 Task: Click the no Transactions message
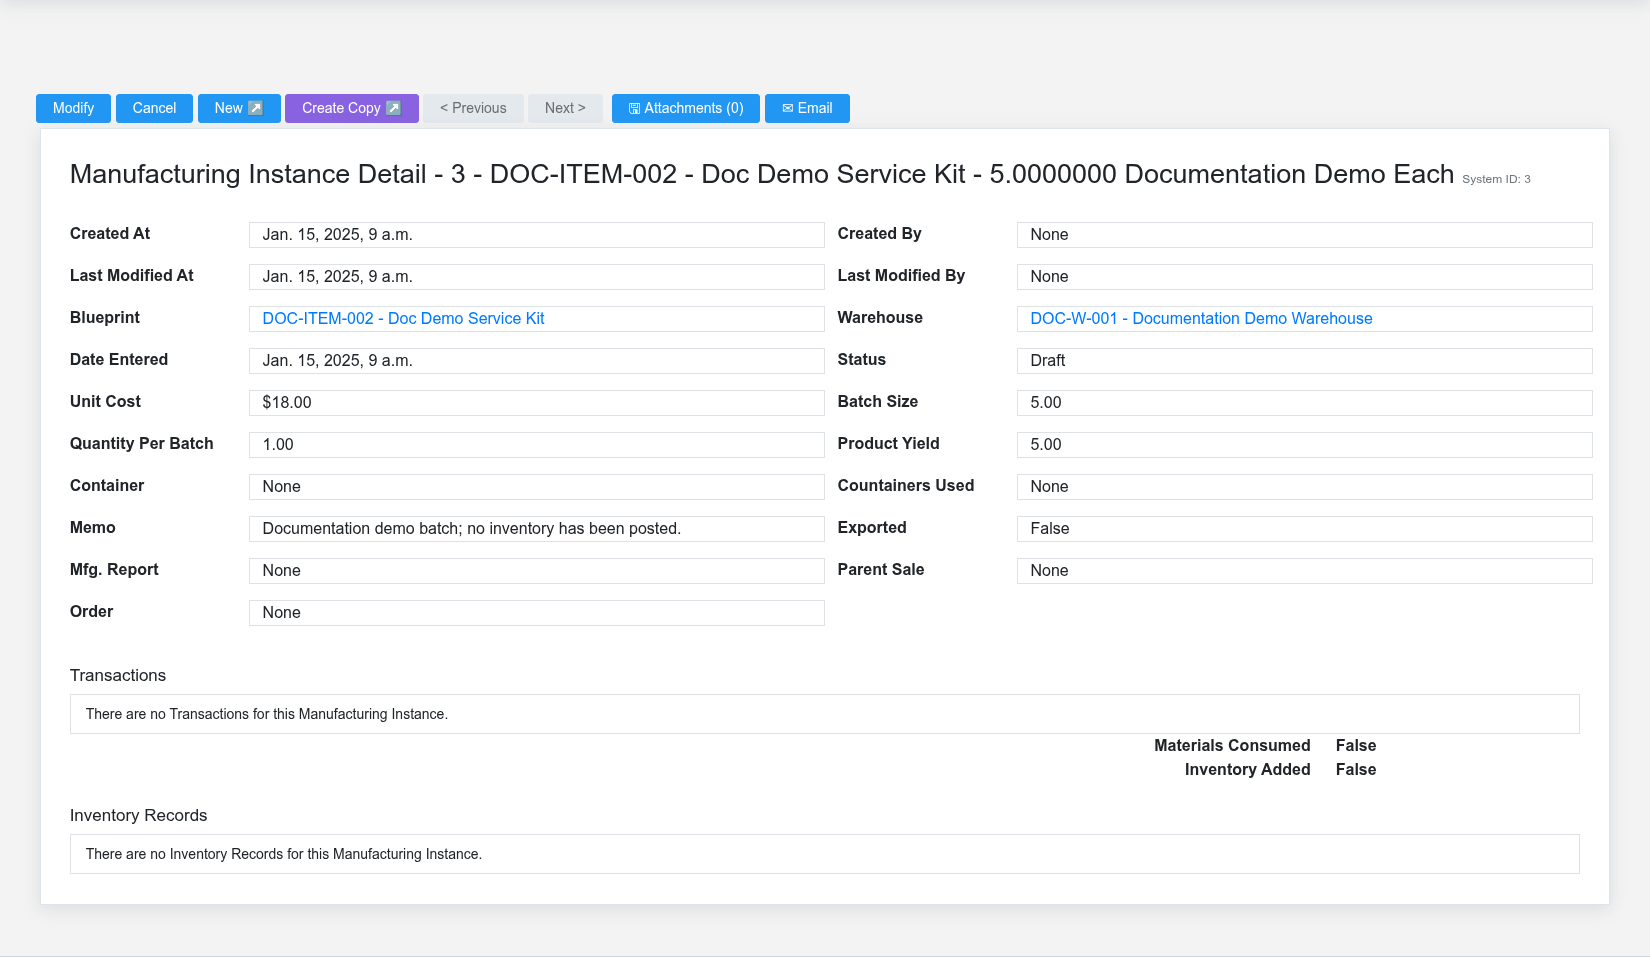[267, 714]
